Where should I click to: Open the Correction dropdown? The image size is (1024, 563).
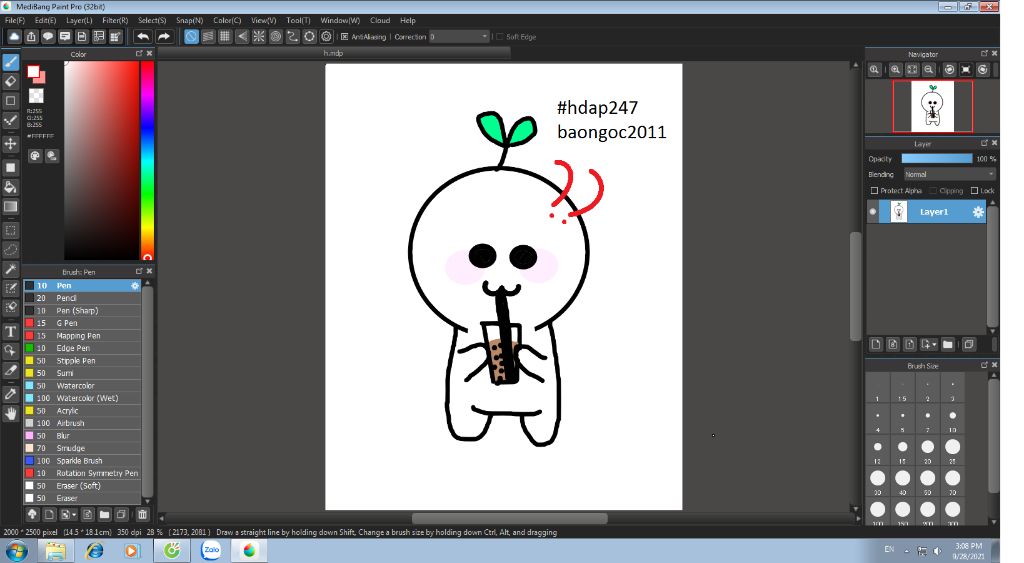[458, 37]
